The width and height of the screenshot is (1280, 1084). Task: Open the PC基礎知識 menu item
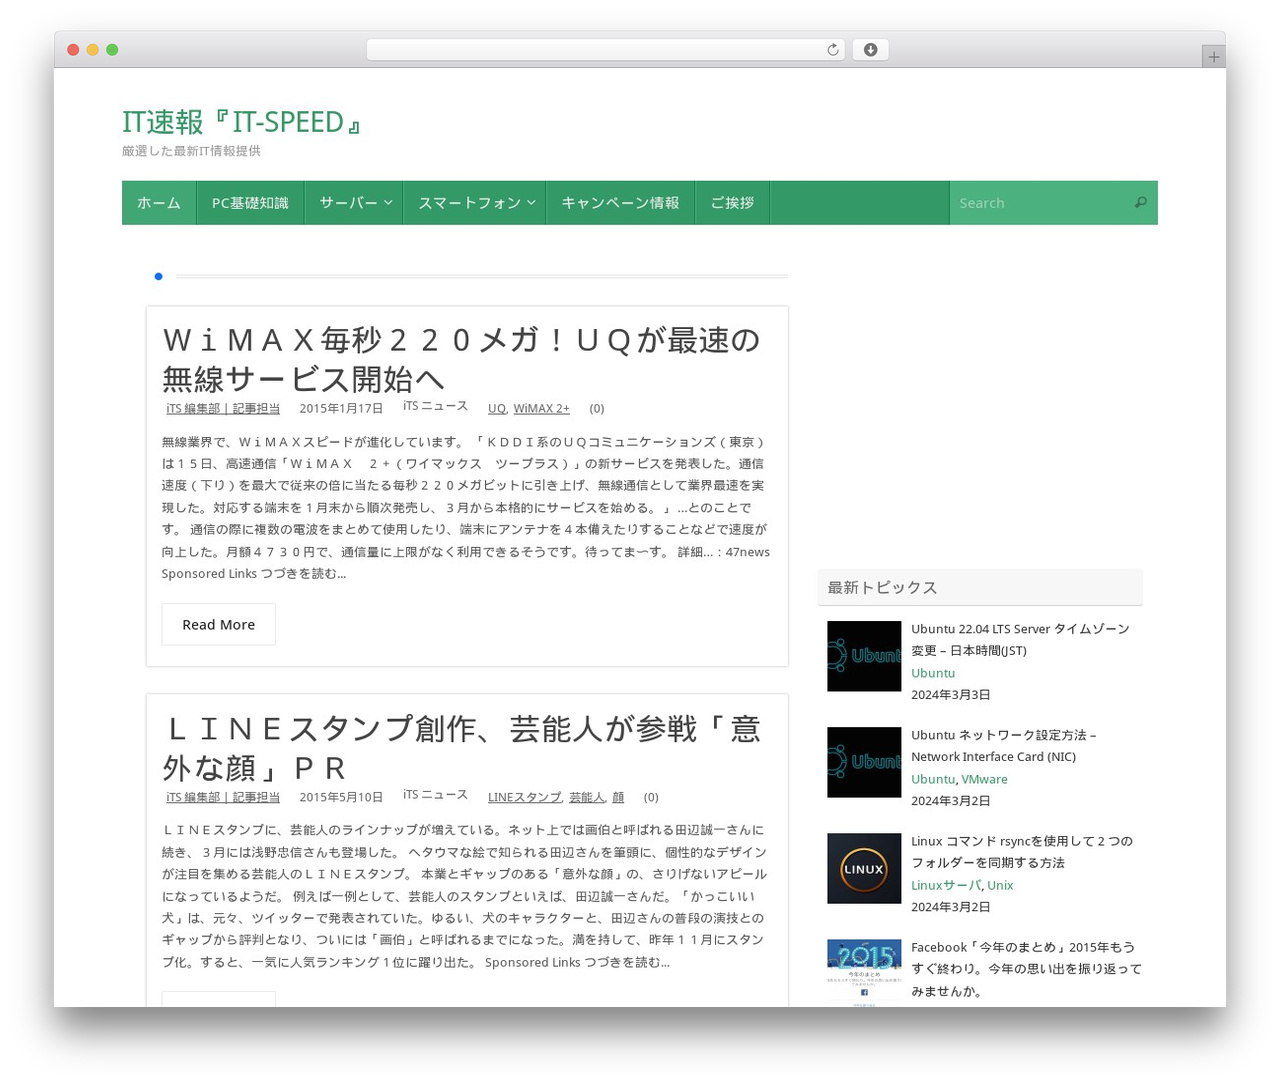(x=250, y=203)
